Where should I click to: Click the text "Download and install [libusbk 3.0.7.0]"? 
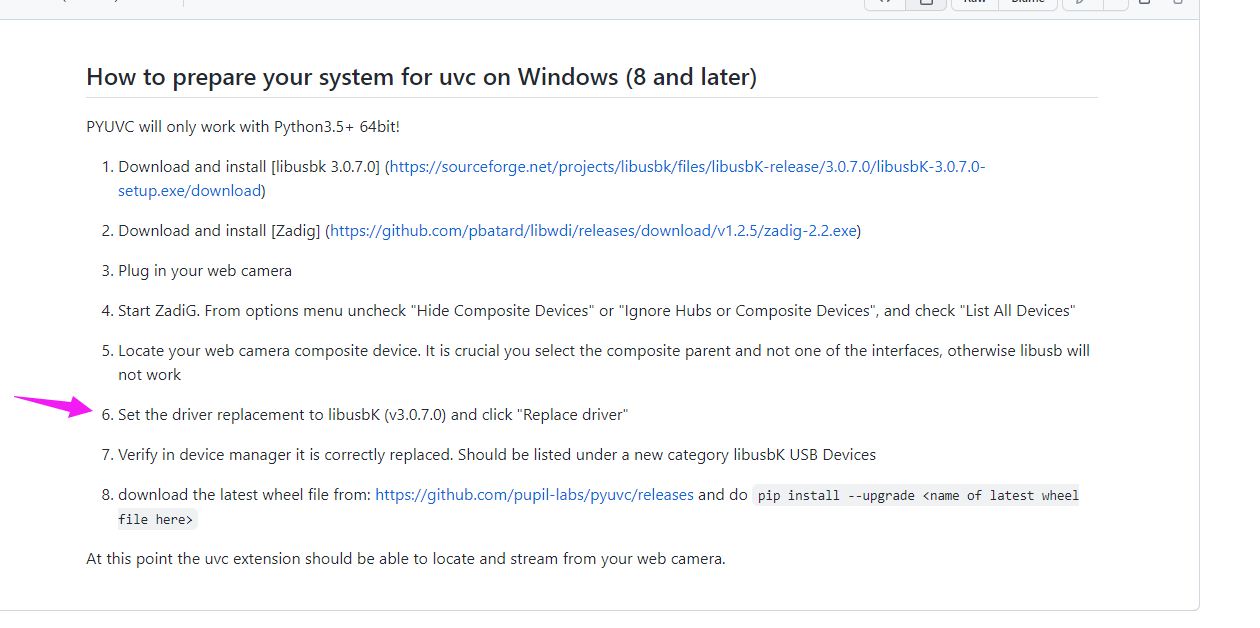click(249, 167)
